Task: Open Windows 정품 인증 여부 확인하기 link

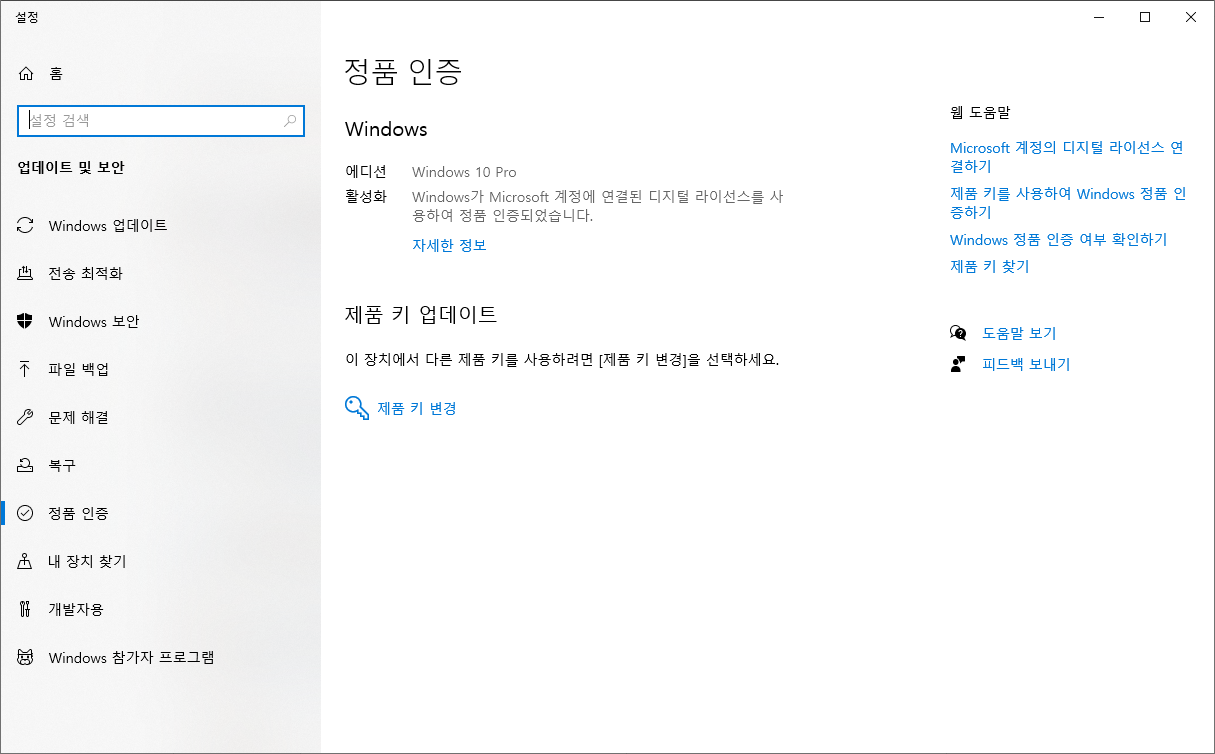Action: (1058, 240)
